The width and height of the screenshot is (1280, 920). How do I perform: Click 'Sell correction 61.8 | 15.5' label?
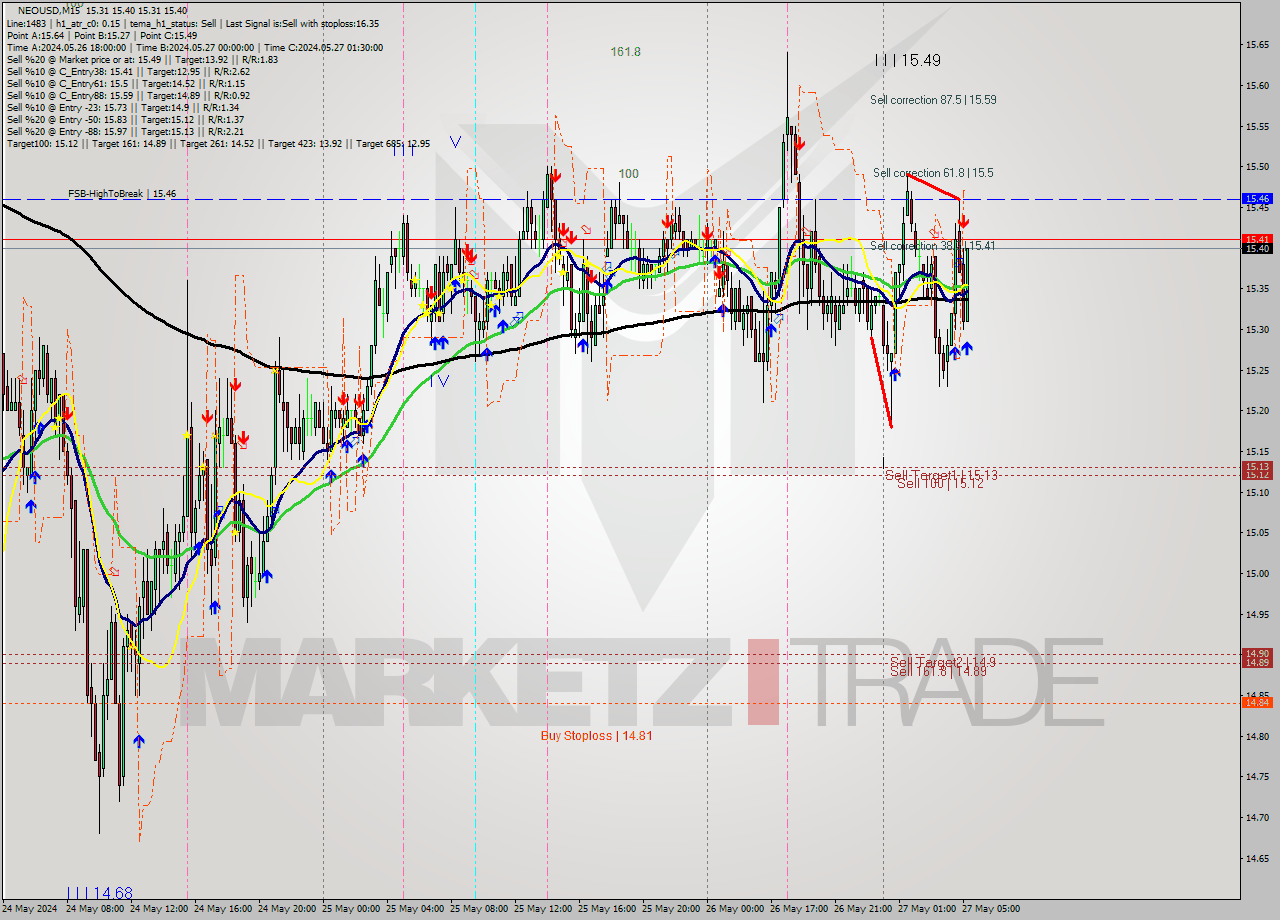(x=933, y=173)
